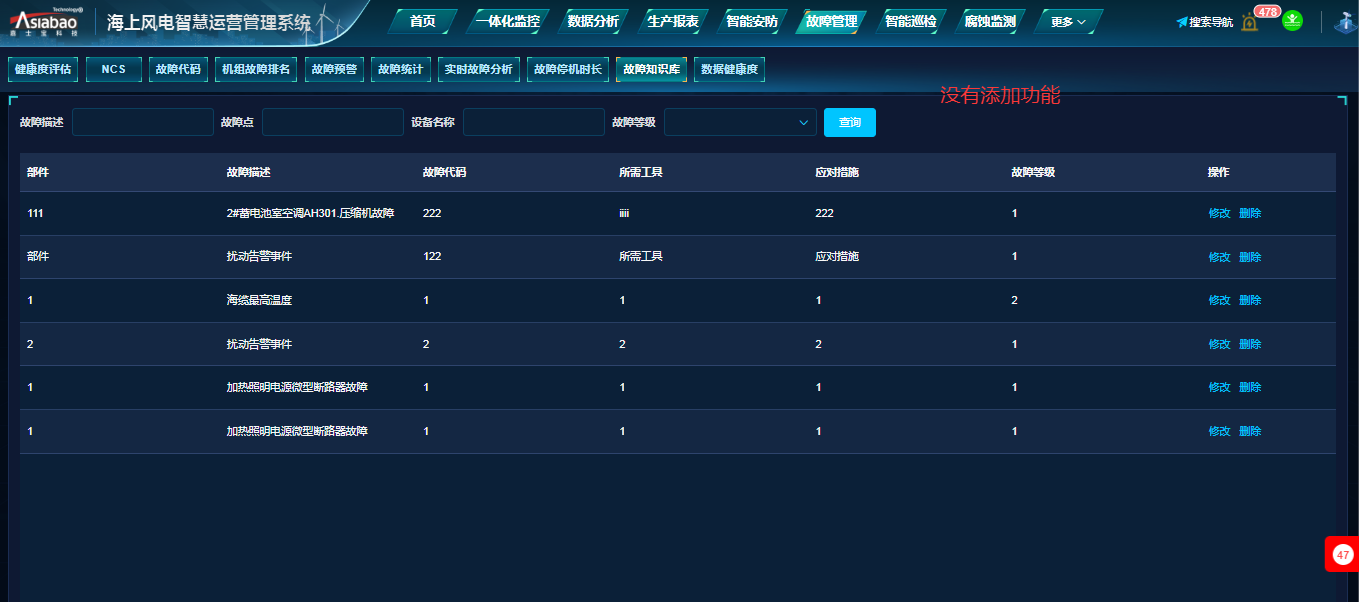This screenshot has height=602, width=1359.
Task: Expand the 更多 menu dropdown
Action: point(1068,22)
